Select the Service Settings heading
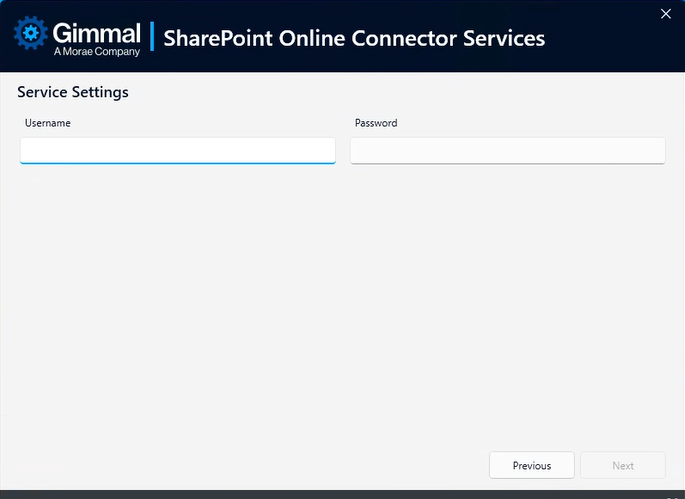This screenshot has height=499, width=685. point(73,92)
